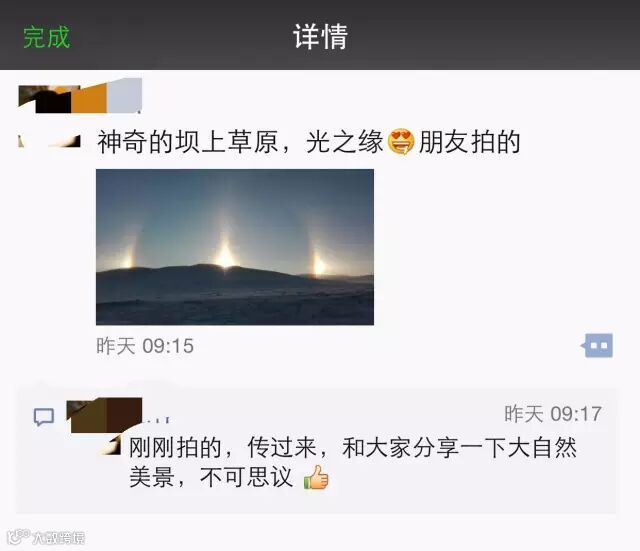Tap the 详情 title in the header
640x551 pixels.
tap(320, 37)
